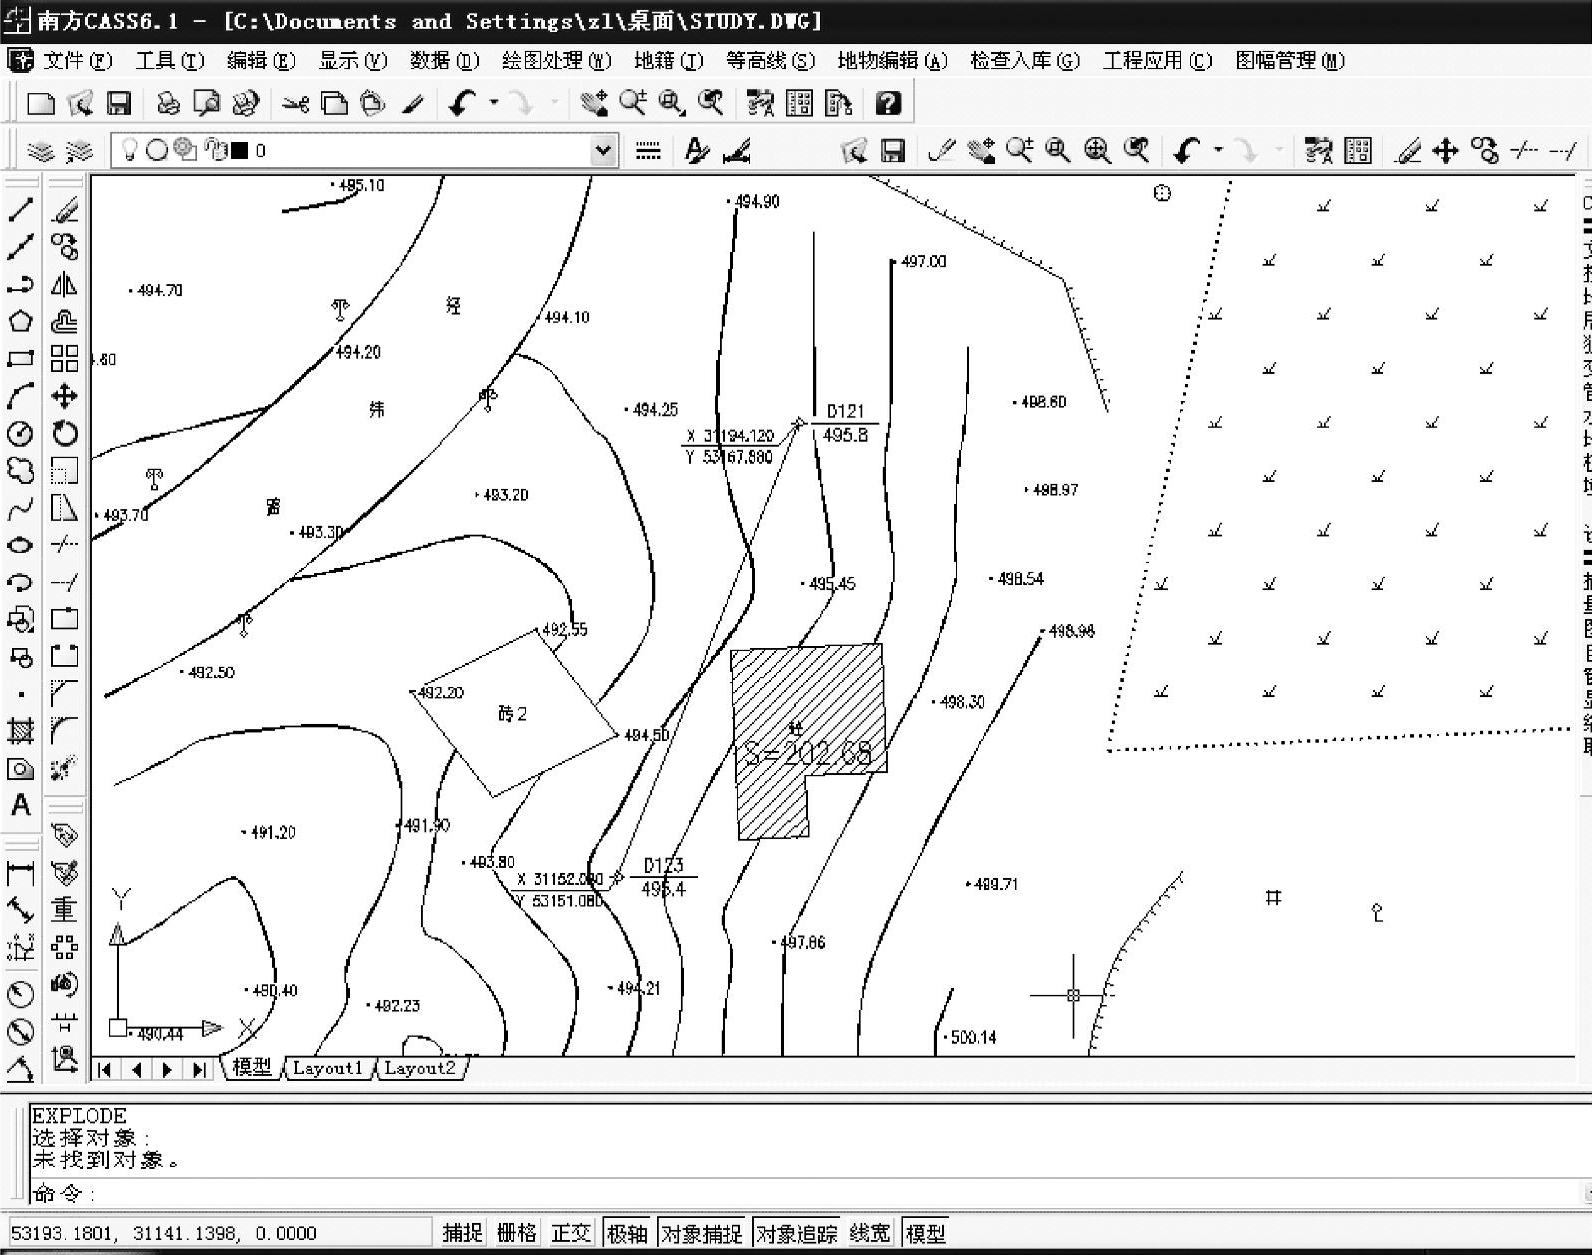Select the Spline curve tool
Screen dimensions: 1592x1255
pyautogui.click(x=20, y=508)
